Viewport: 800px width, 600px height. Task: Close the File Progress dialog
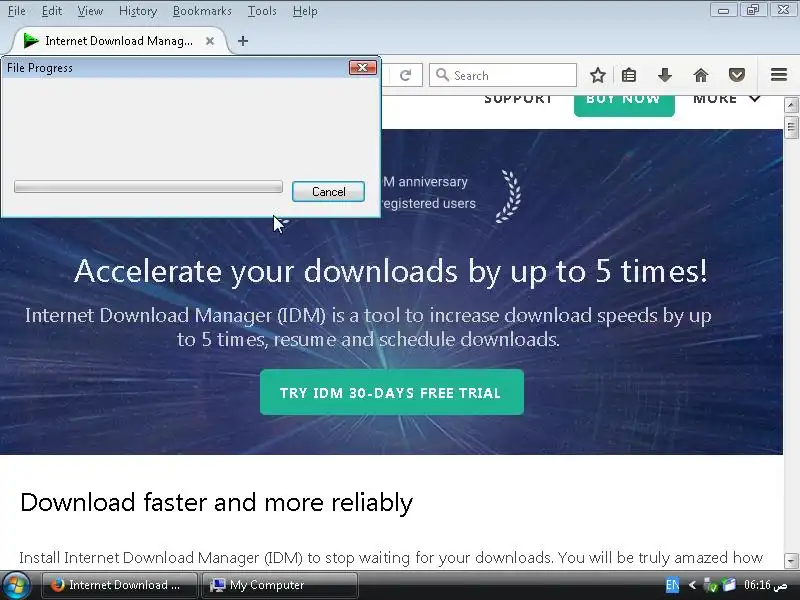(x=362, y=67)
